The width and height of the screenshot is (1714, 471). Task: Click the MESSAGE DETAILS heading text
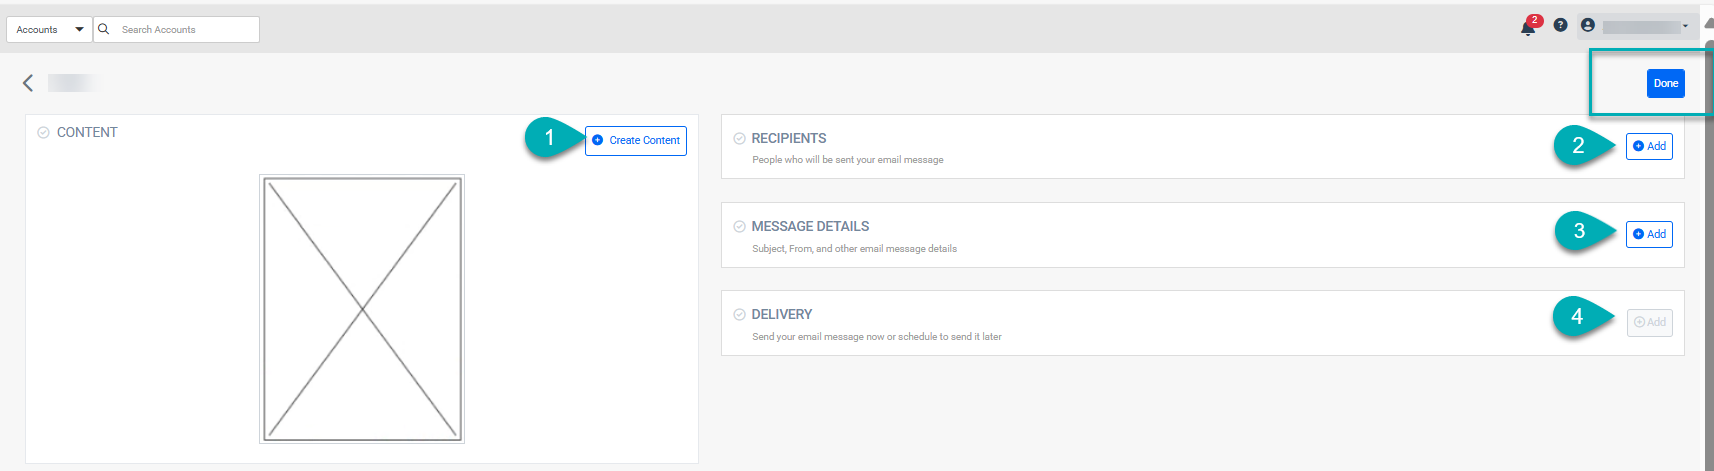coord(810,226)
